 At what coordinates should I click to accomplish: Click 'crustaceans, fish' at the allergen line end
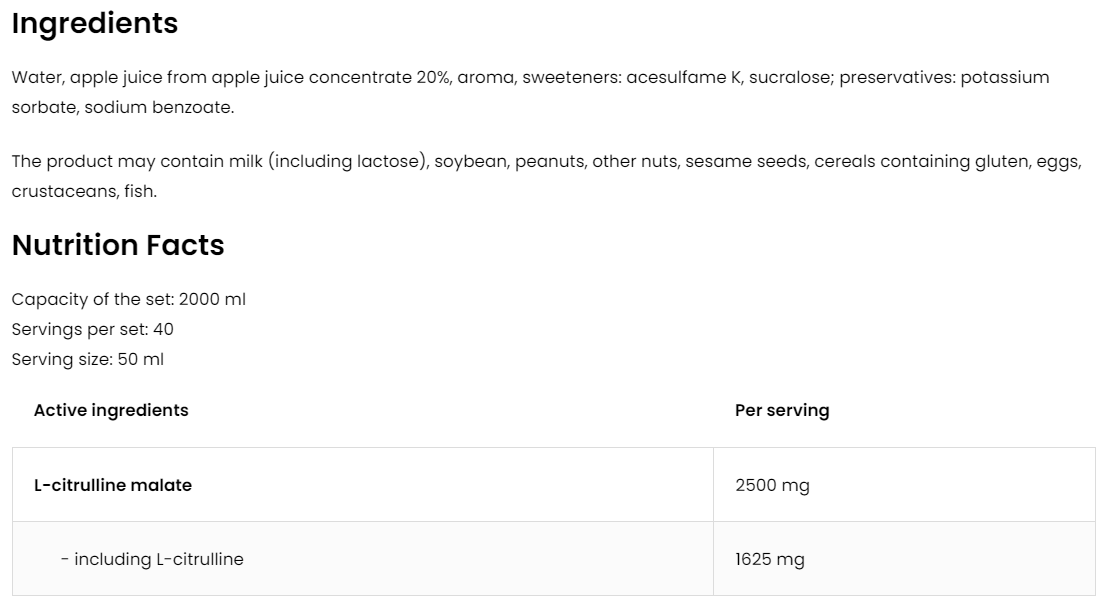pos(84,191)
